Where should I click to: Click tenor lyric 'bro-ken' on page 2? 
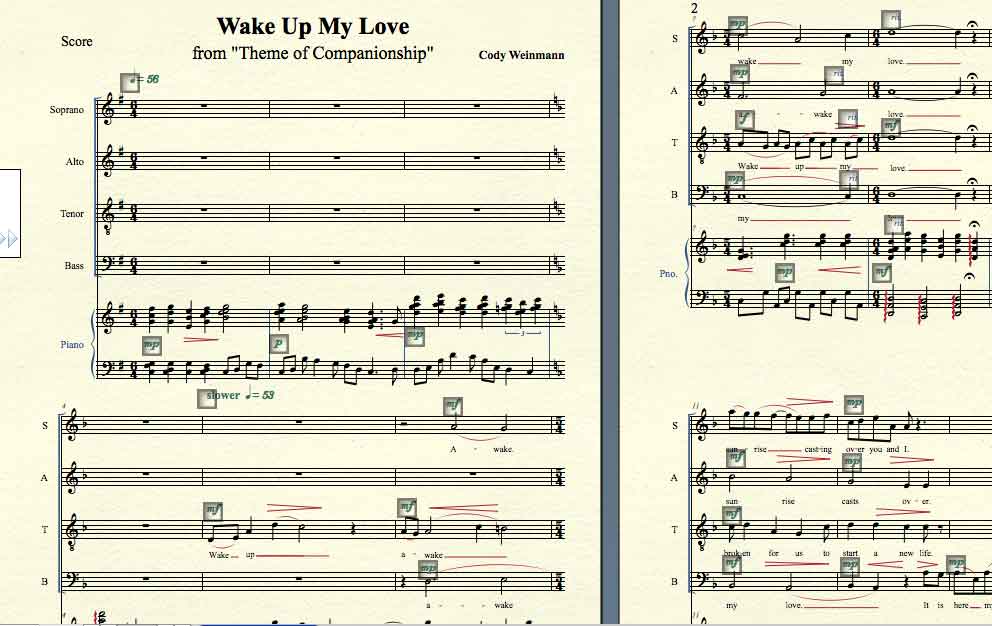[736, 553]
